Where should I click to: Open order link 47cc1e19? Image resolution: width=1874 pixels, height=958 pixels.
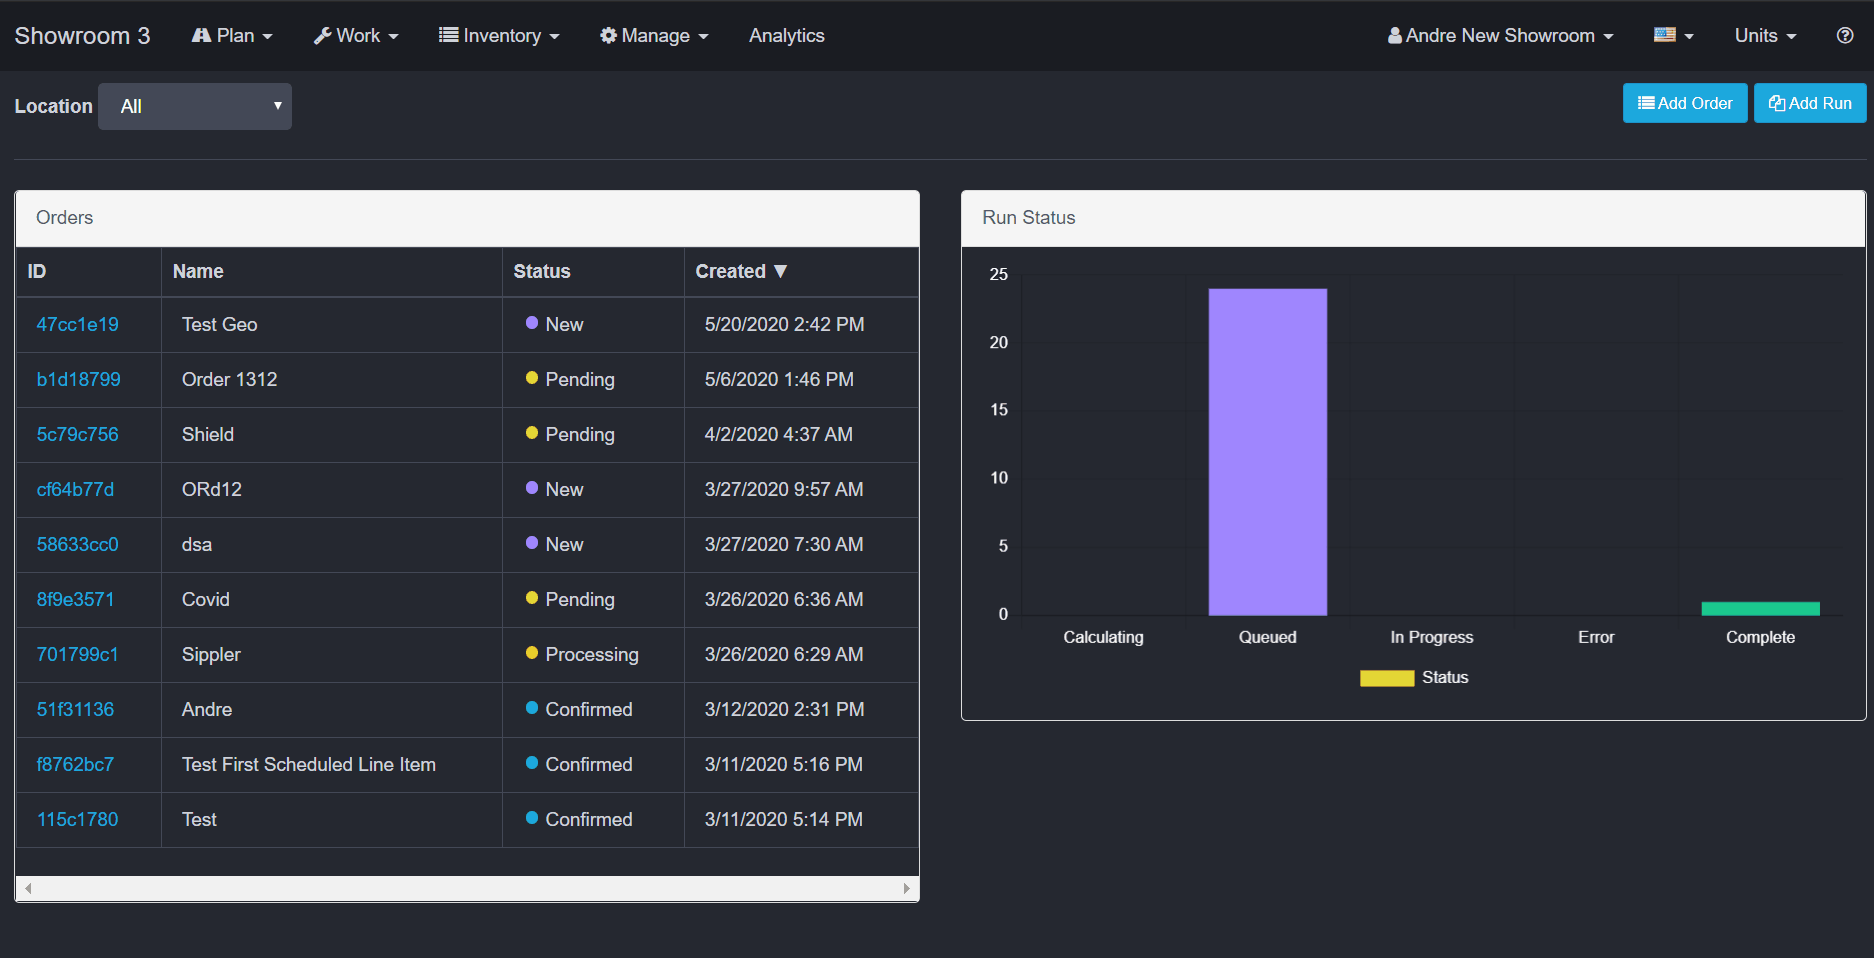(x=77, y=324)
